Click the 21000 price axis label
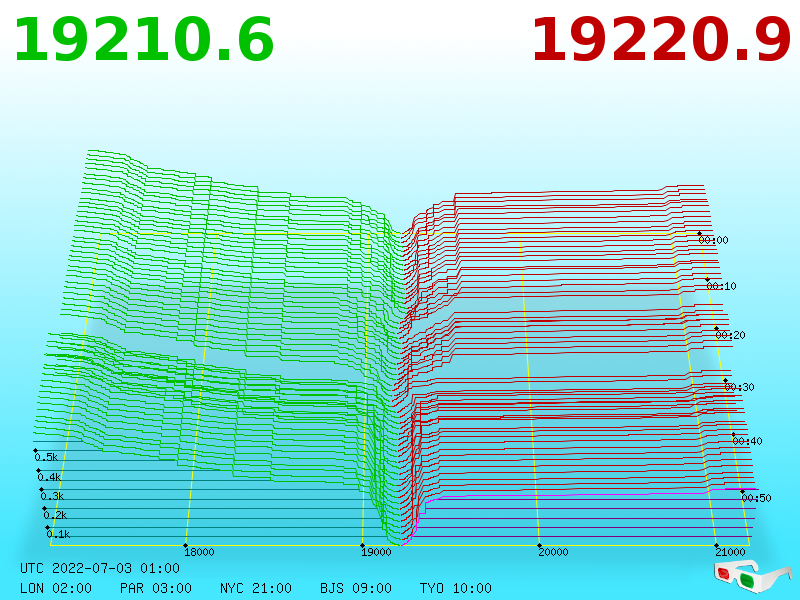 coord(730,552)
